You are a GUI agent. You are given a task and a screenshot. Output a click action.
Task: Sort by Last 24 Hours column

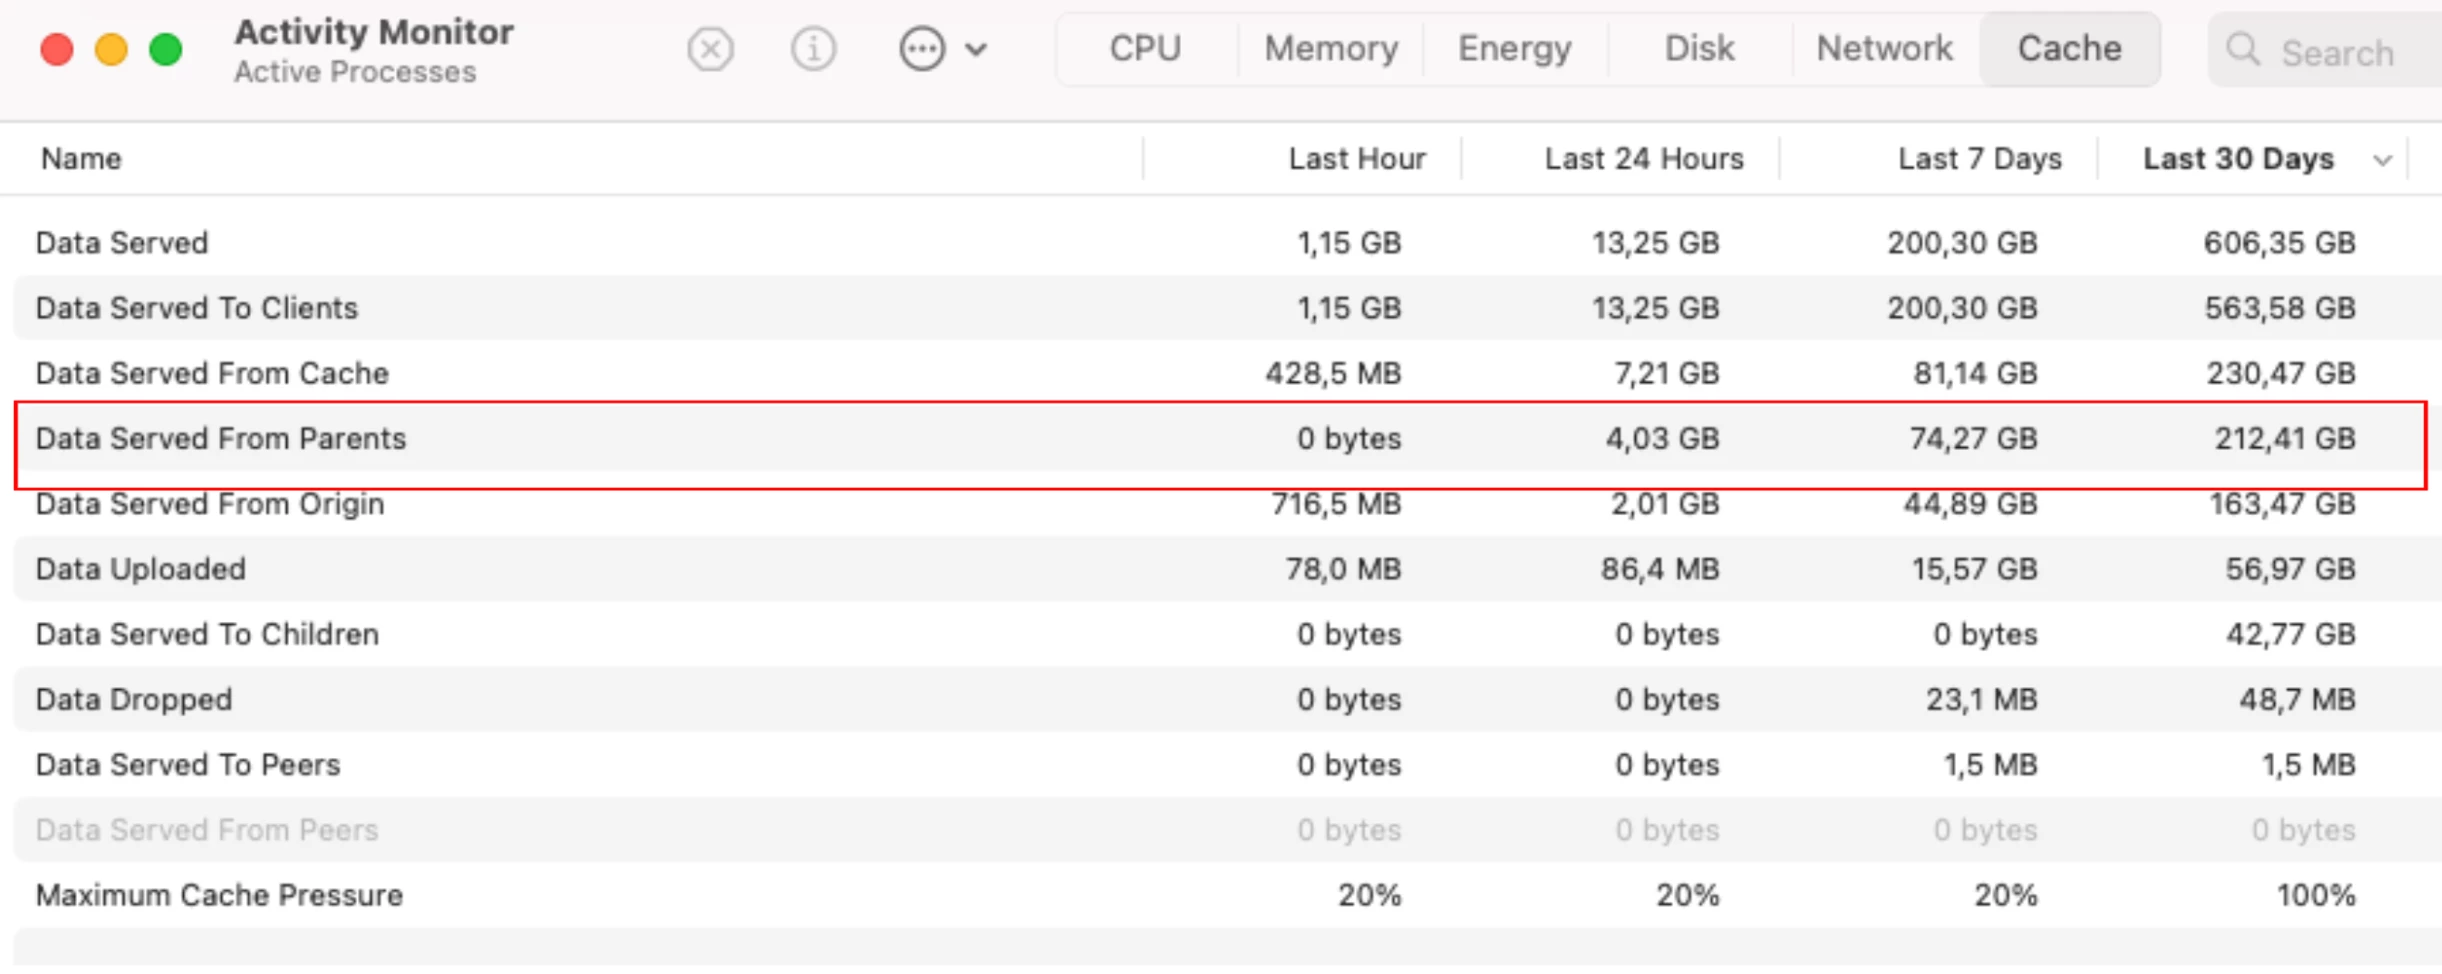click(1643, 159)
